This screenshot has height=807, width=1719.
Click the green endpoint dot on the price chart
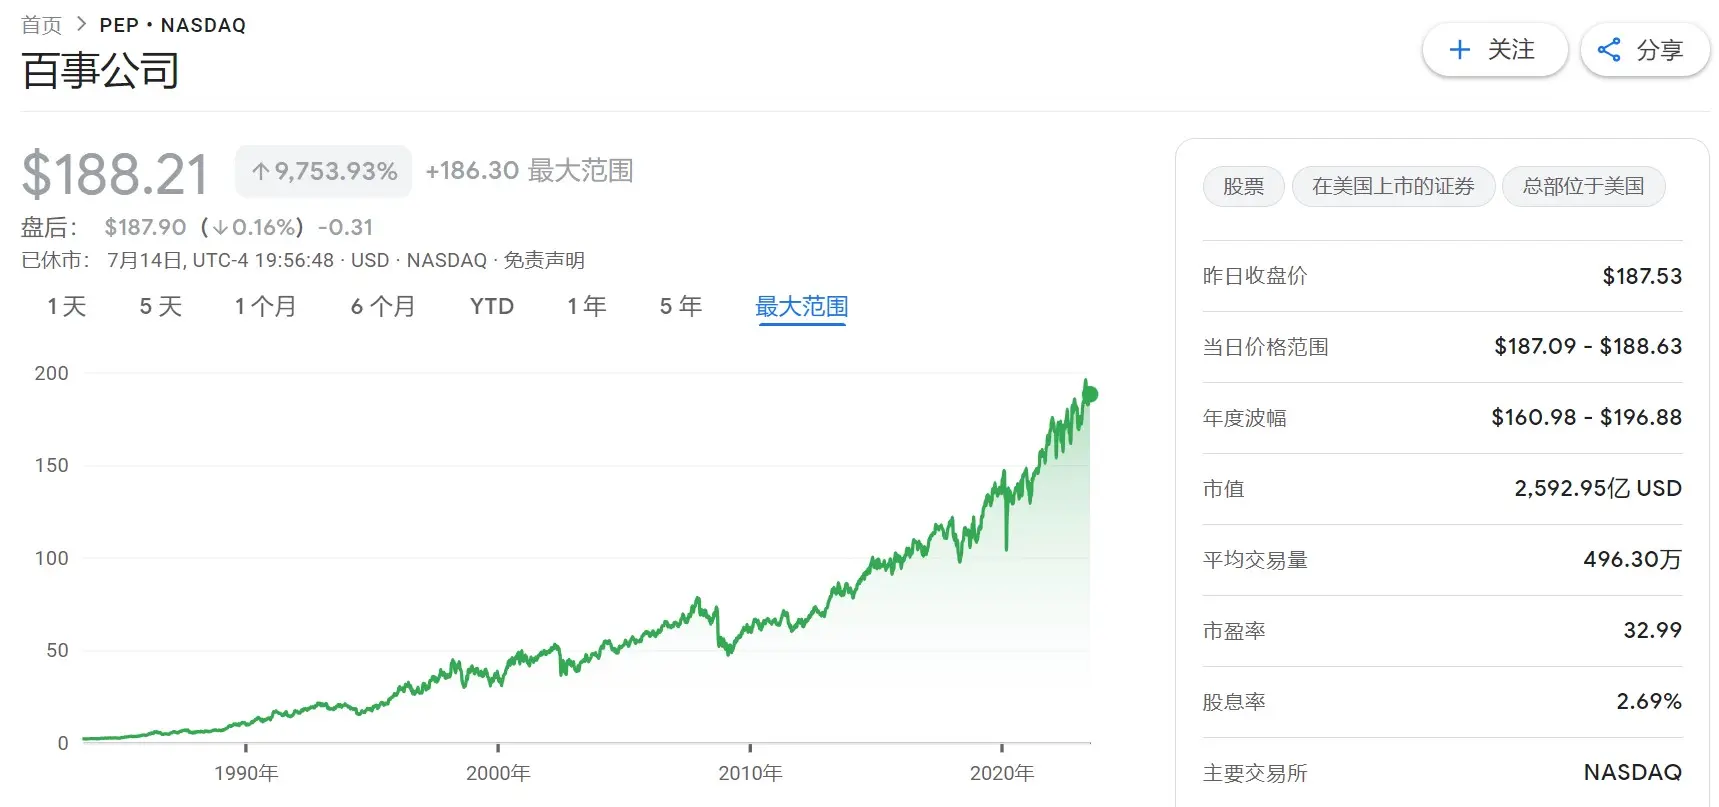tap(1090, 395)
